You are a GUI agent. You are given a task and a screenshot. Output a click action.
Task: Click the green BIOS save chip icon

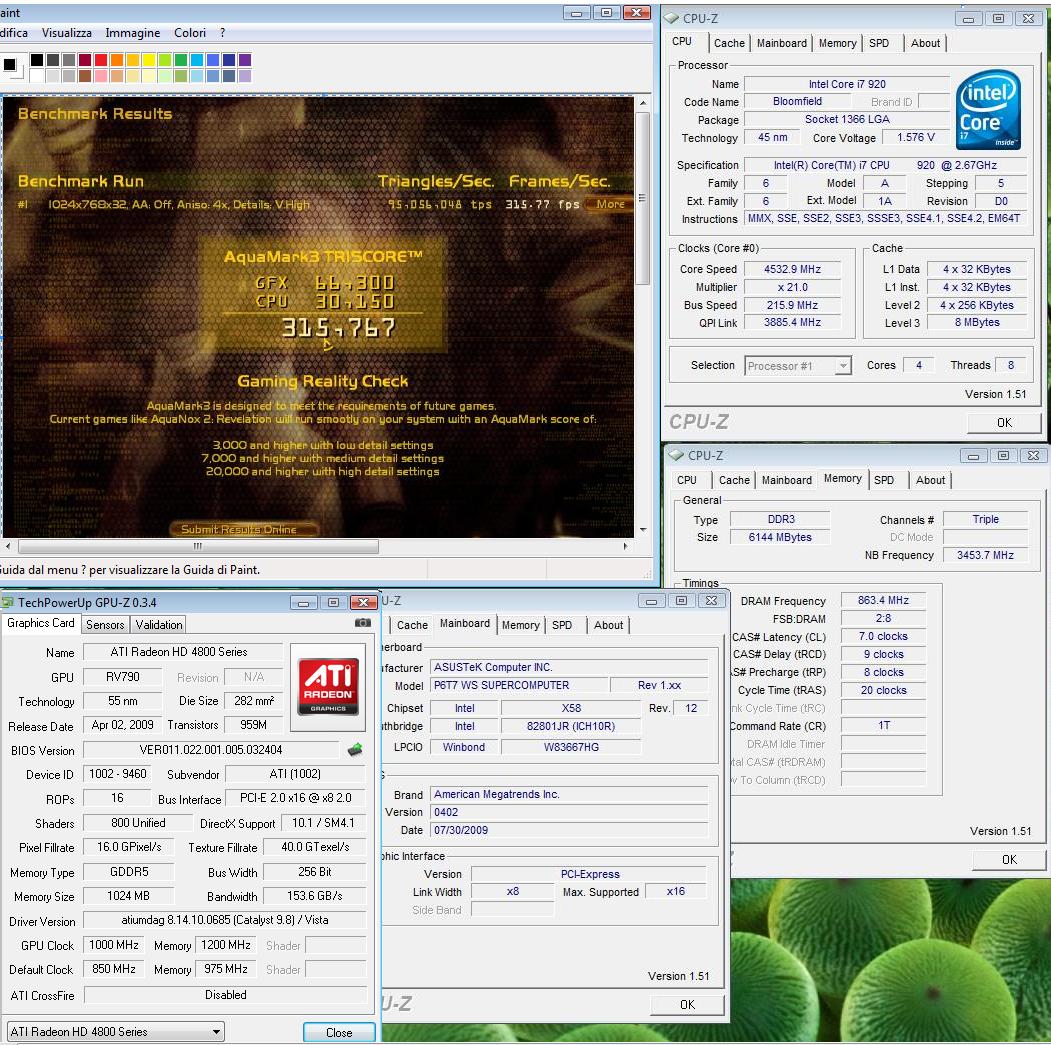[355, 749]
